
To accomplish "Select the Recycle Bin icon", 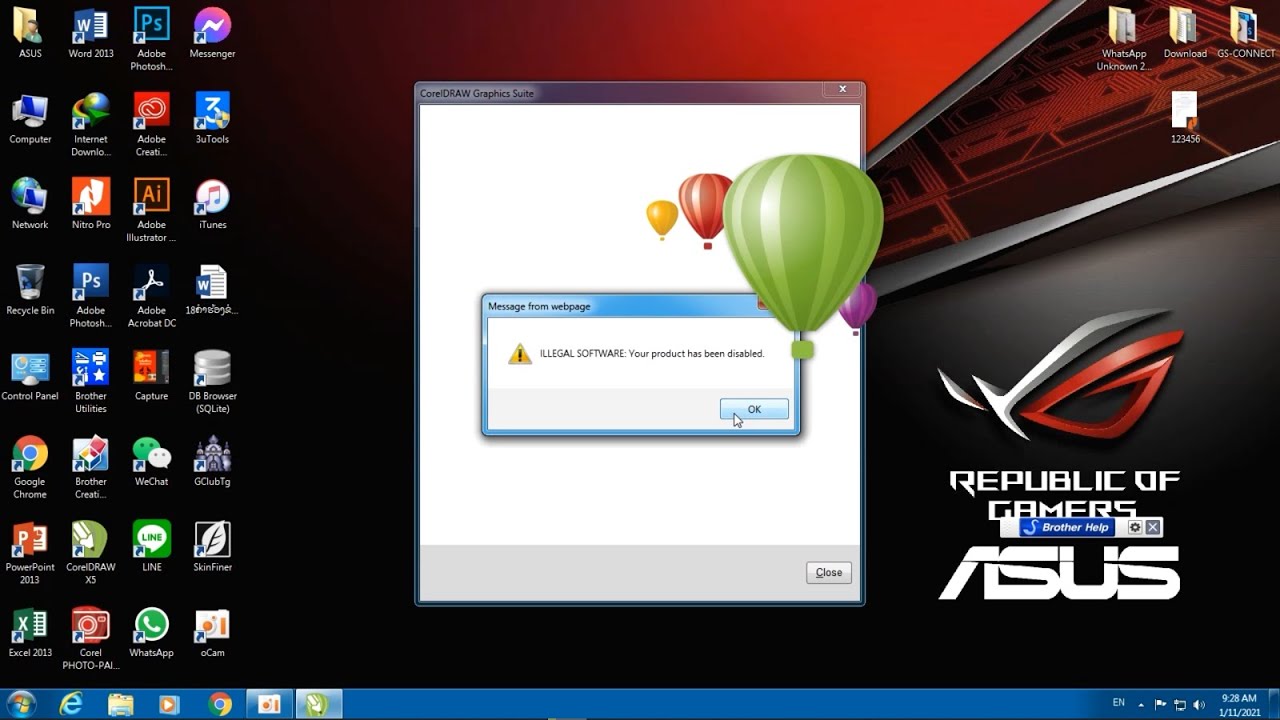I will point(30,290).
